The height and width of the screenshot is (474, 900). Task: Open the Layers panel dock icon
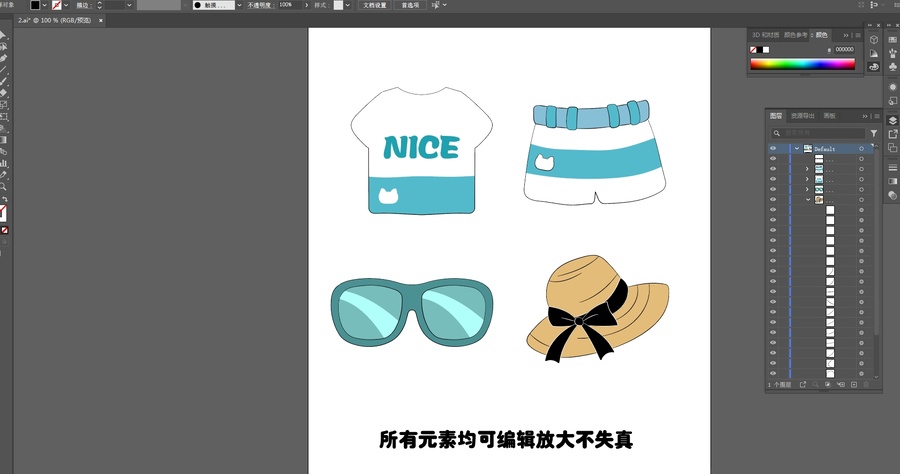point(893,121)
